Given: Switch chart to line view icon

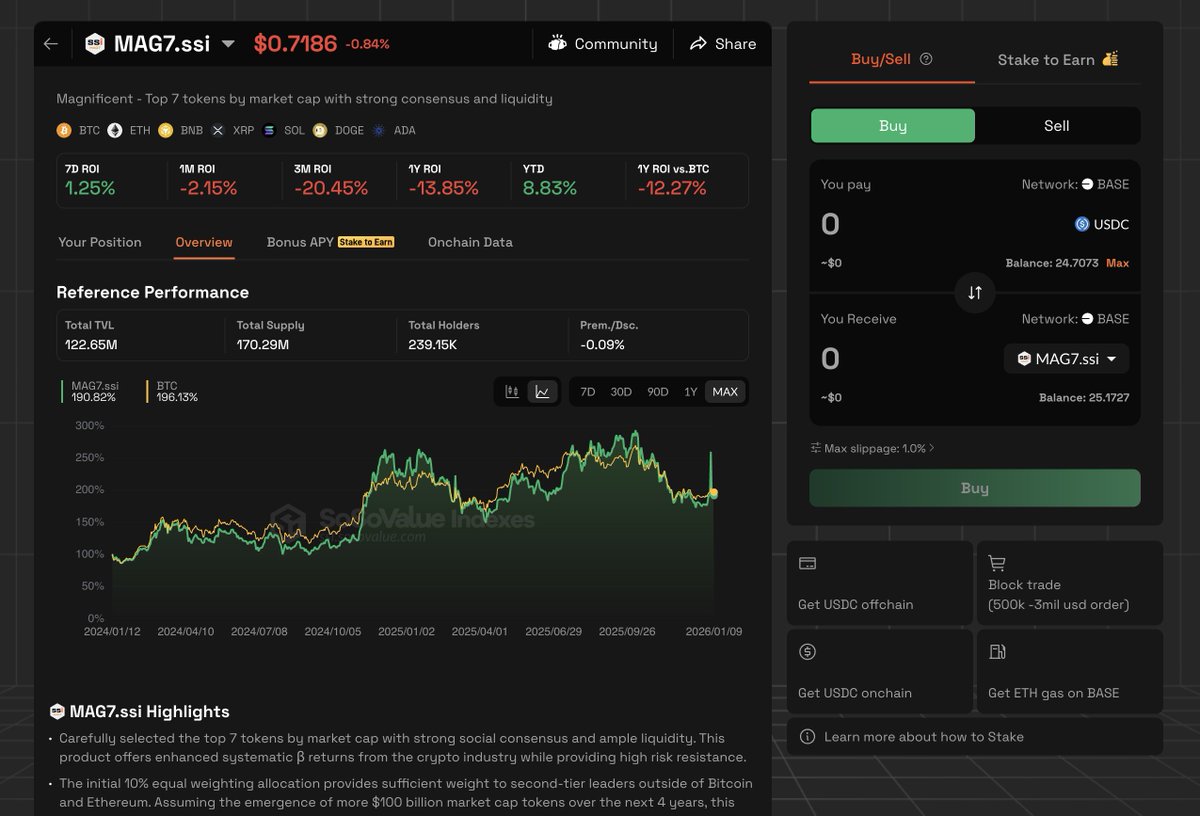Looking at the screenshot, I should pyautogui.click(x=542, y=392).
